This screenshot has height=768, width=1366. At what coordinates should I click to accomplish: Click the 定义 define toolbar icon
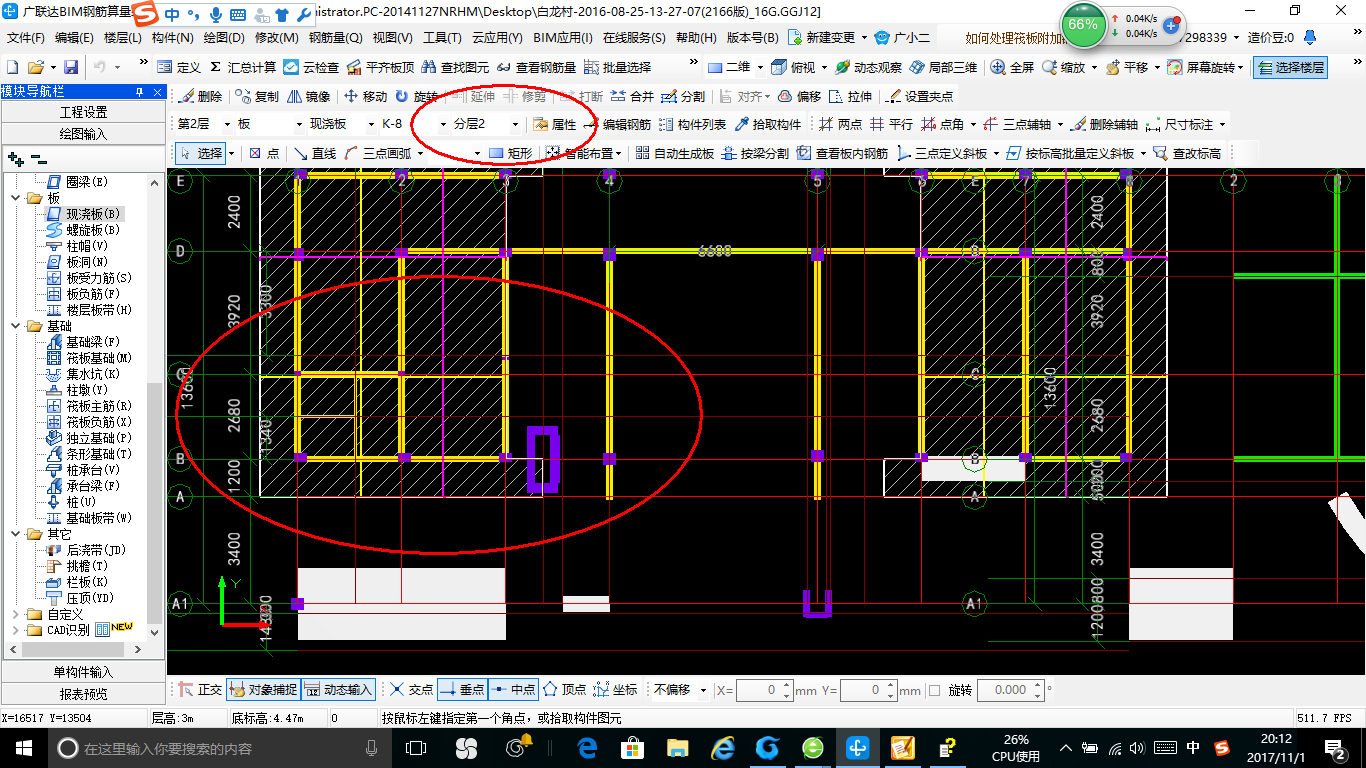click(x=179, y=67)
